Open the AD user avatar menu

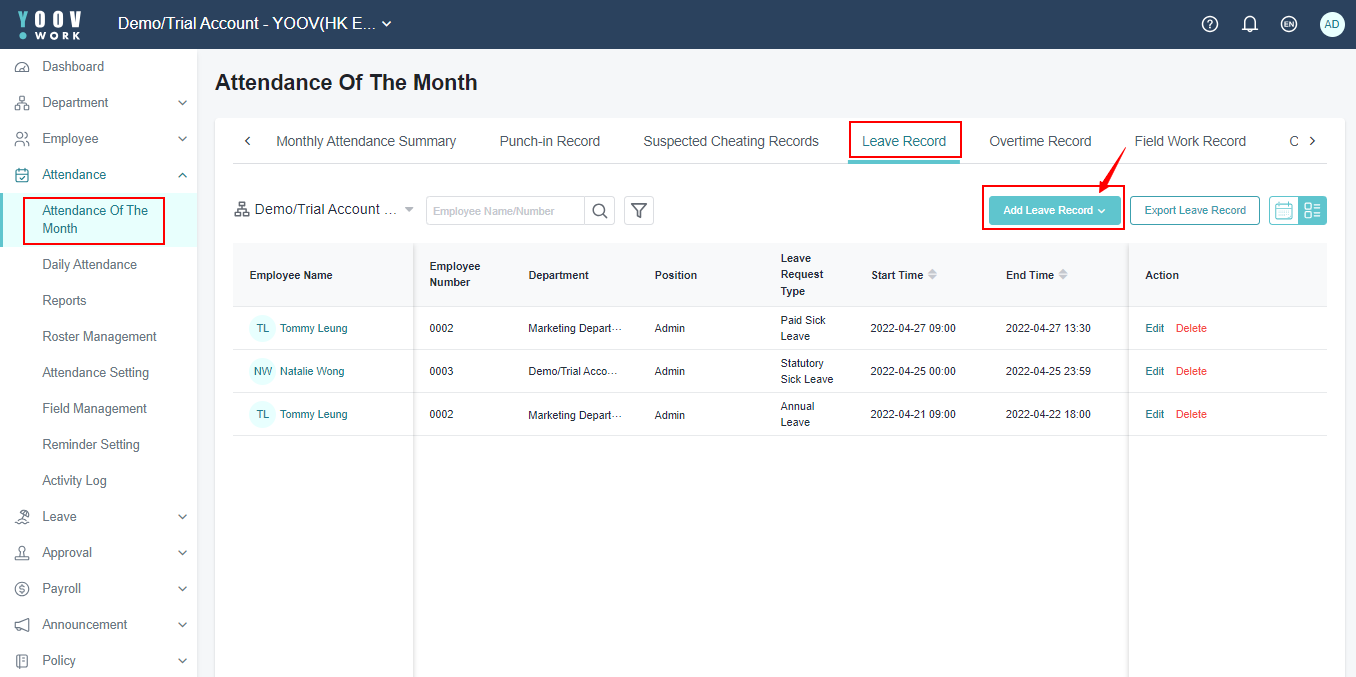pos(1331,24)
